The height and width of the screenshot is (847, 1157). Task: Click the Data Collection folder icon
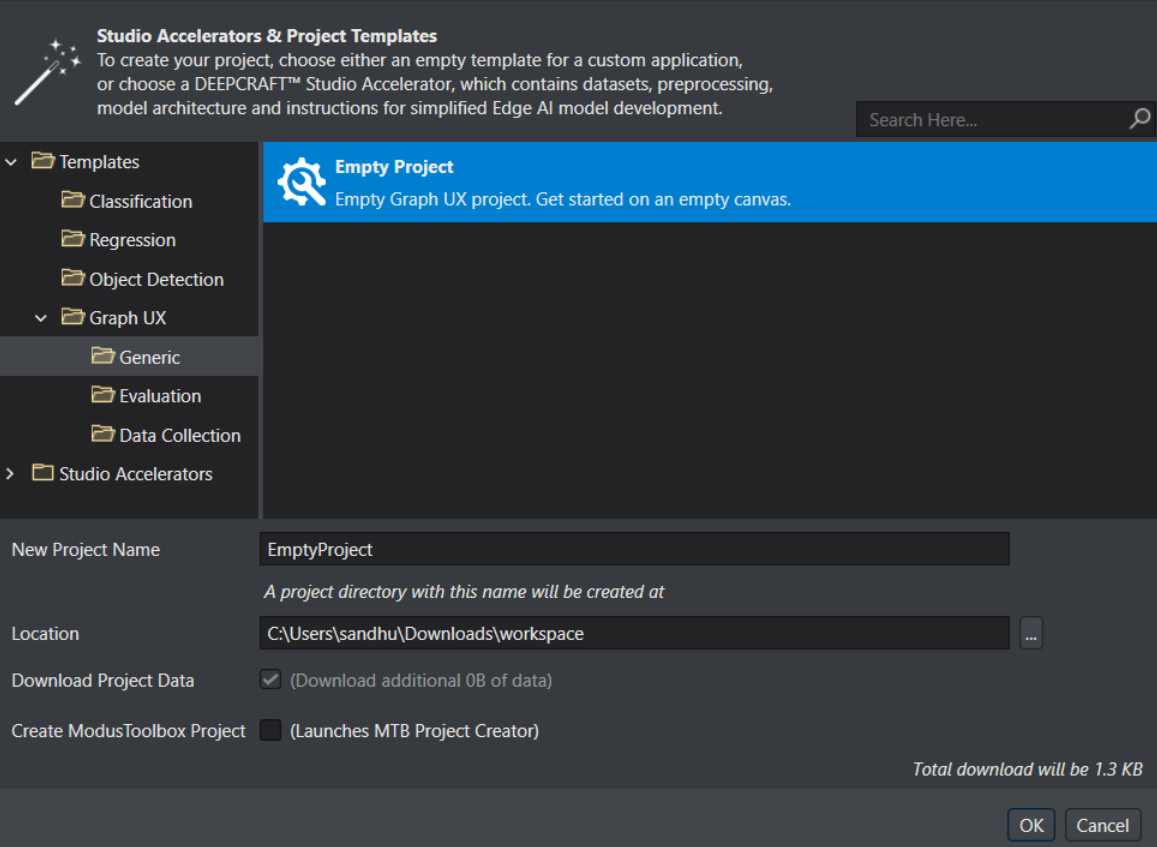103,434
